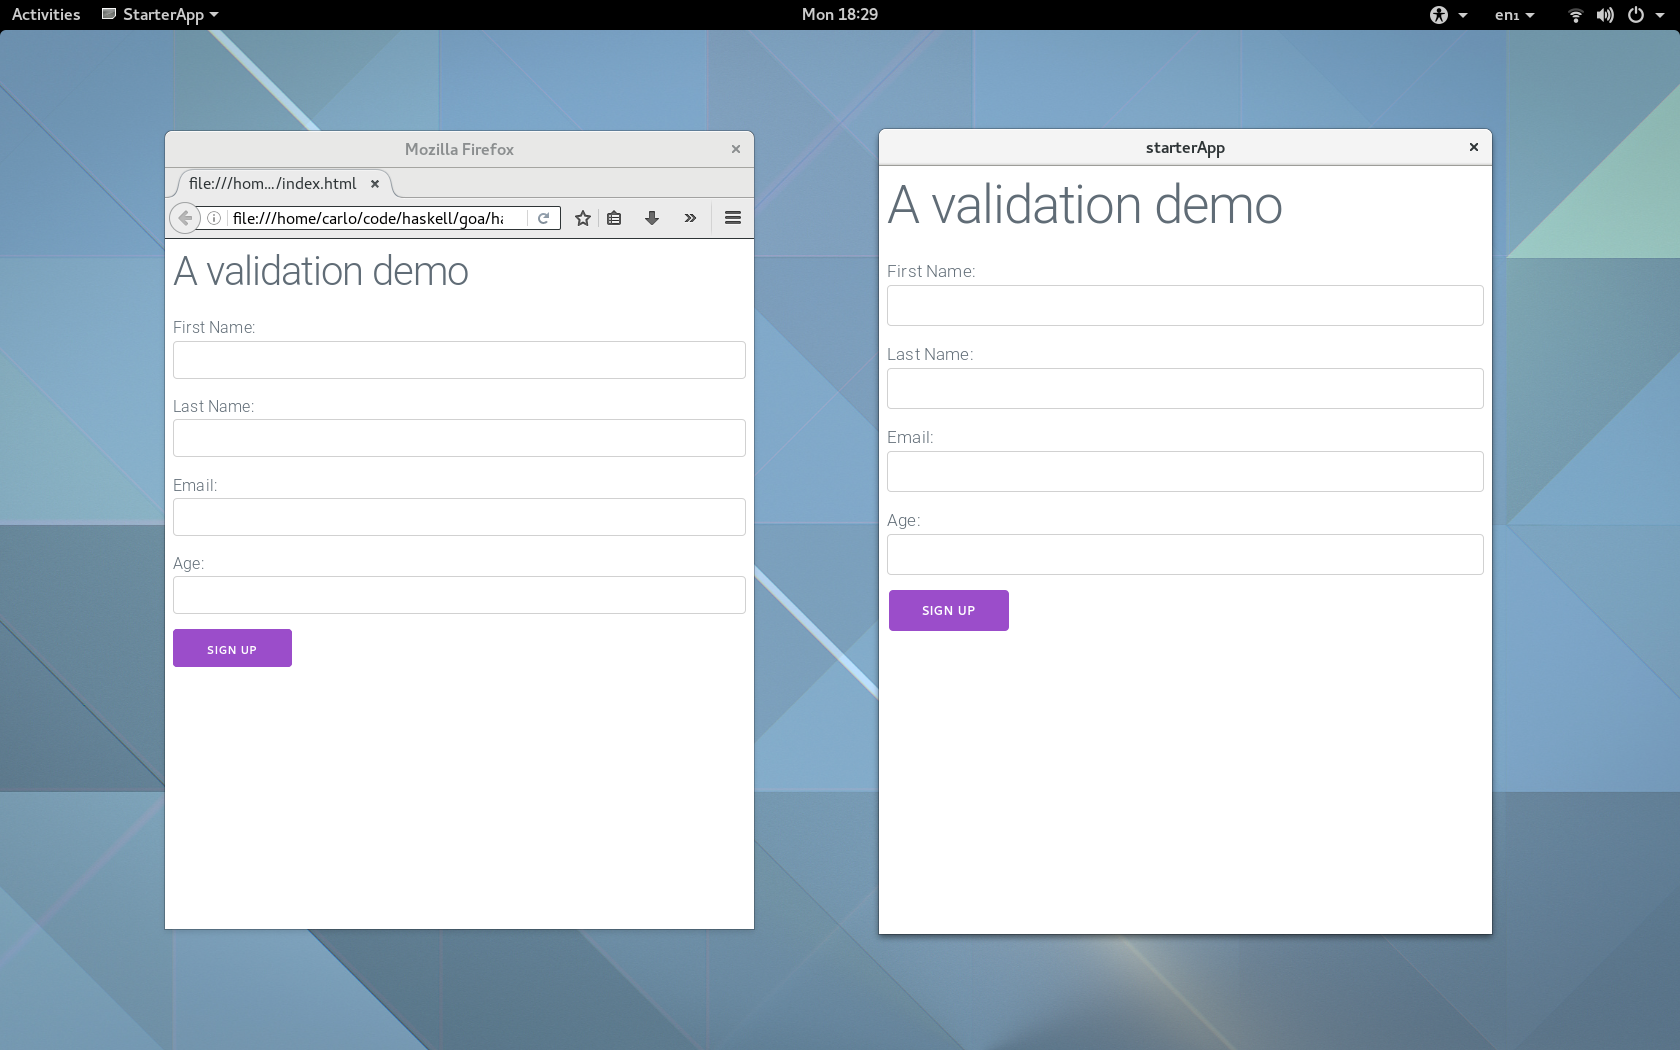The height and width of the screenshot is (1050, 1680).
Task: Click the First Name field in starterApp
Action: 1184,306
